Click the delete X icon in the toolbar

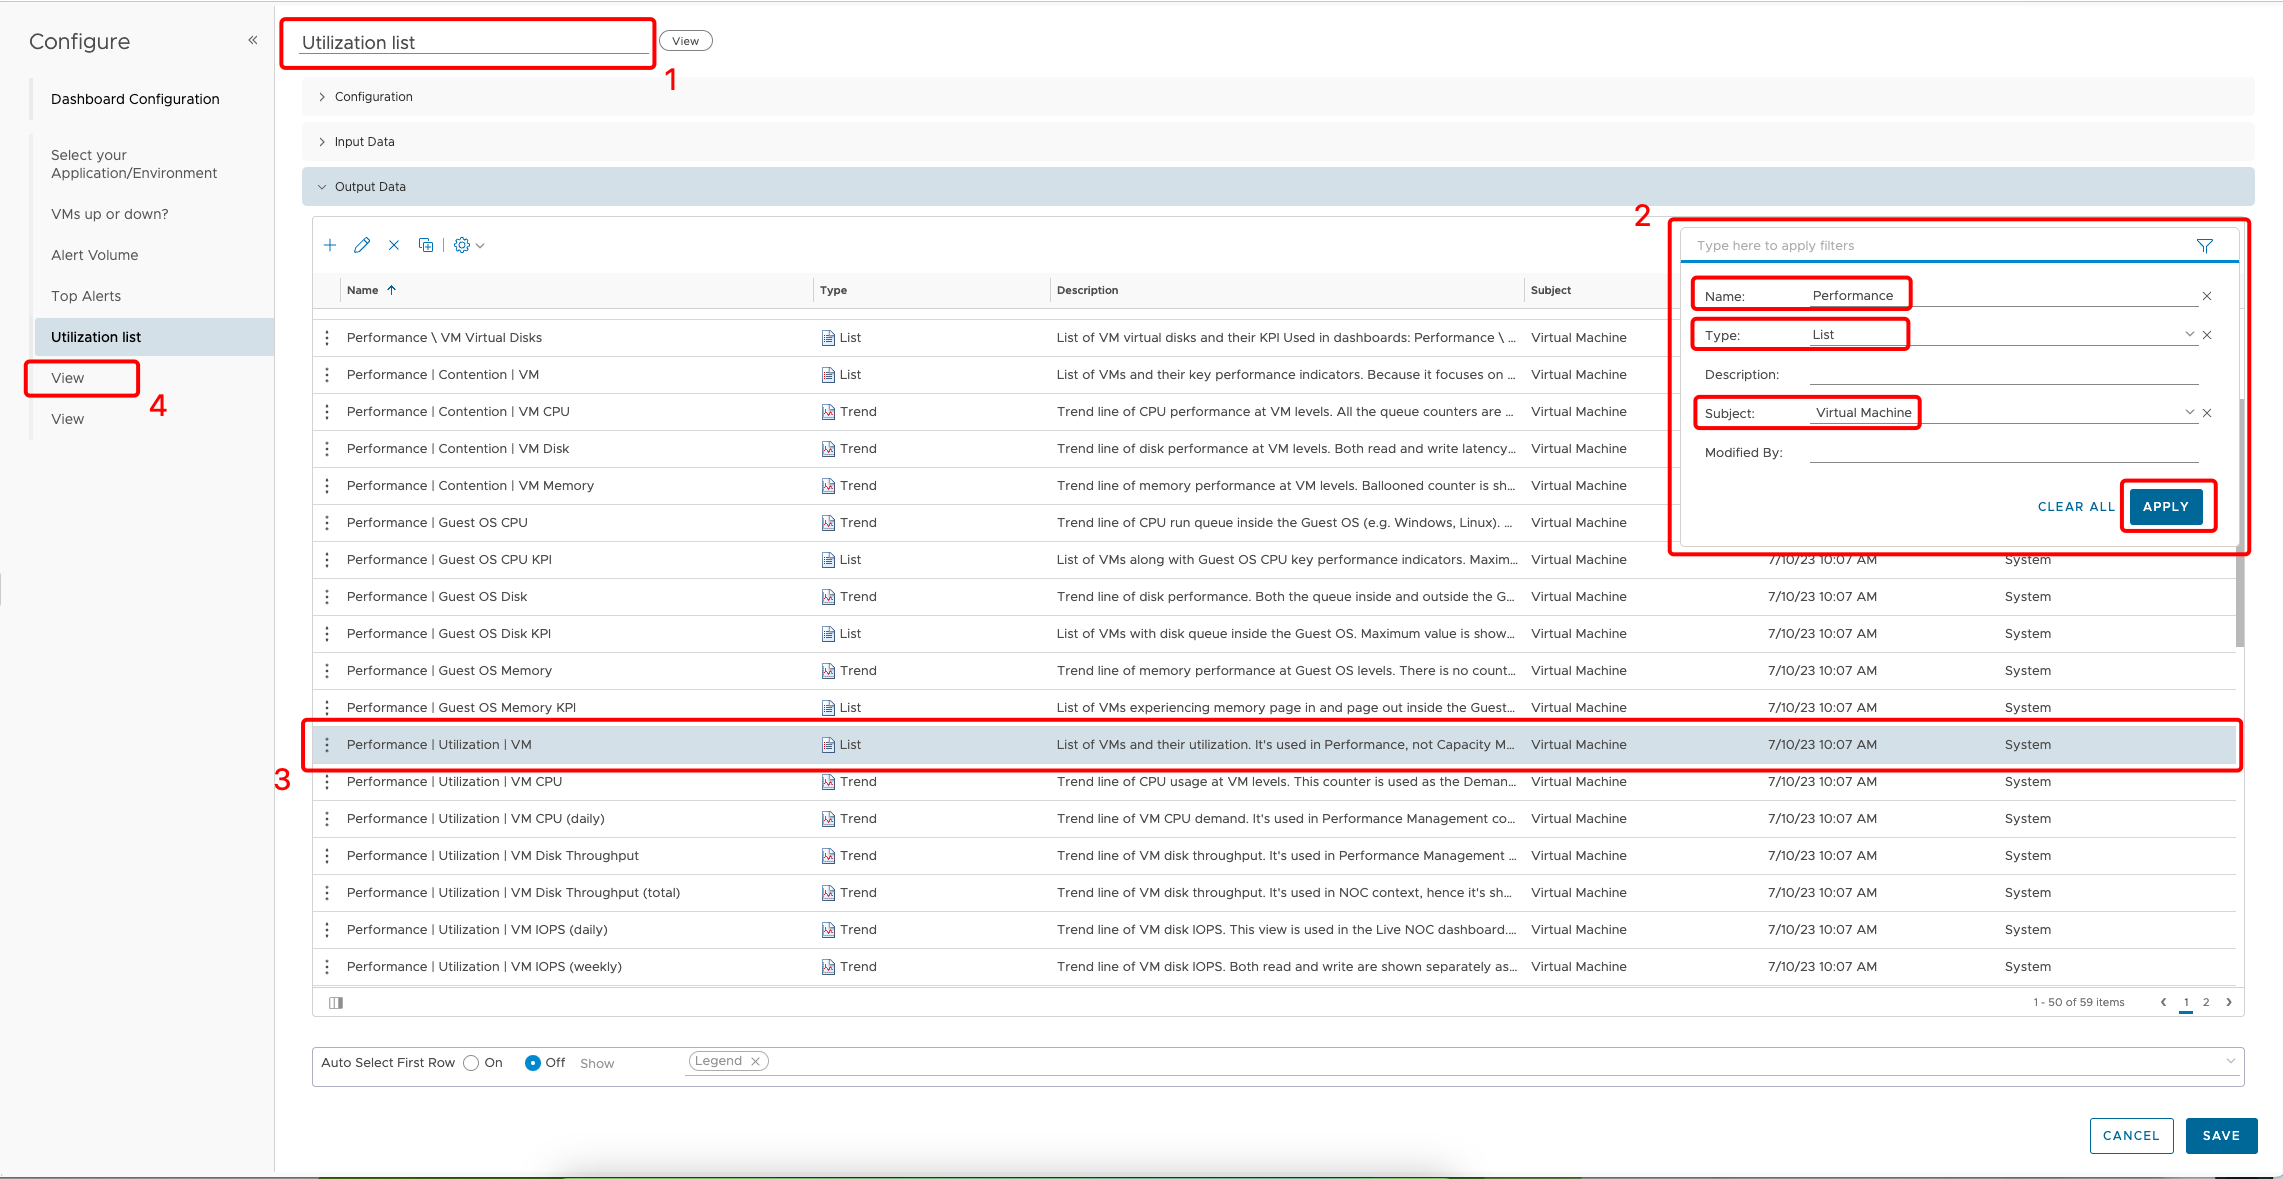coord(394,244)
